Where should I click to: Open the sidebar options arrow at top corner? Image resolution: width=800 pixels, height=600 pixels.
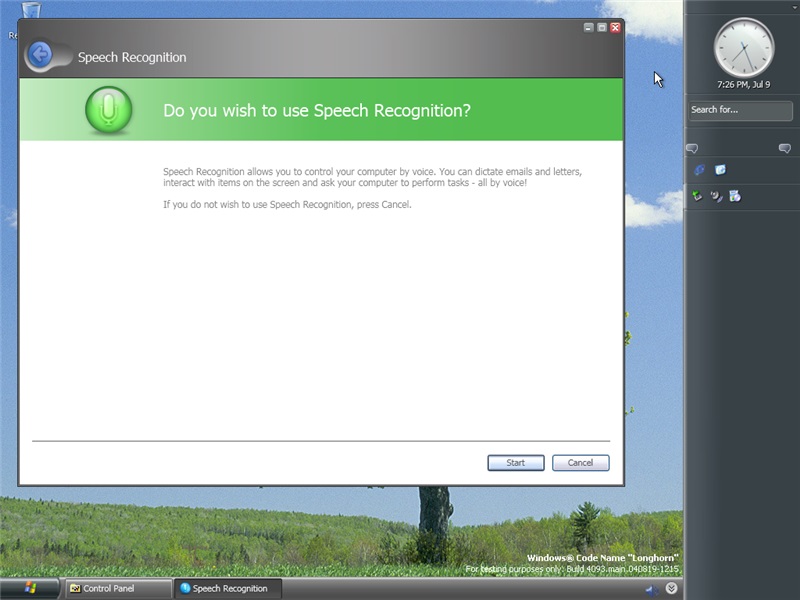click(794, 7)
